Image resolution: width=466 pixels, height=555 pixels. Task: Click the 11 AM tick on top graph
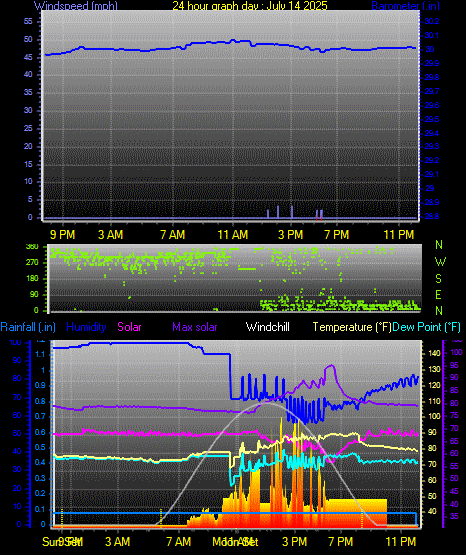tap(233, 235)
